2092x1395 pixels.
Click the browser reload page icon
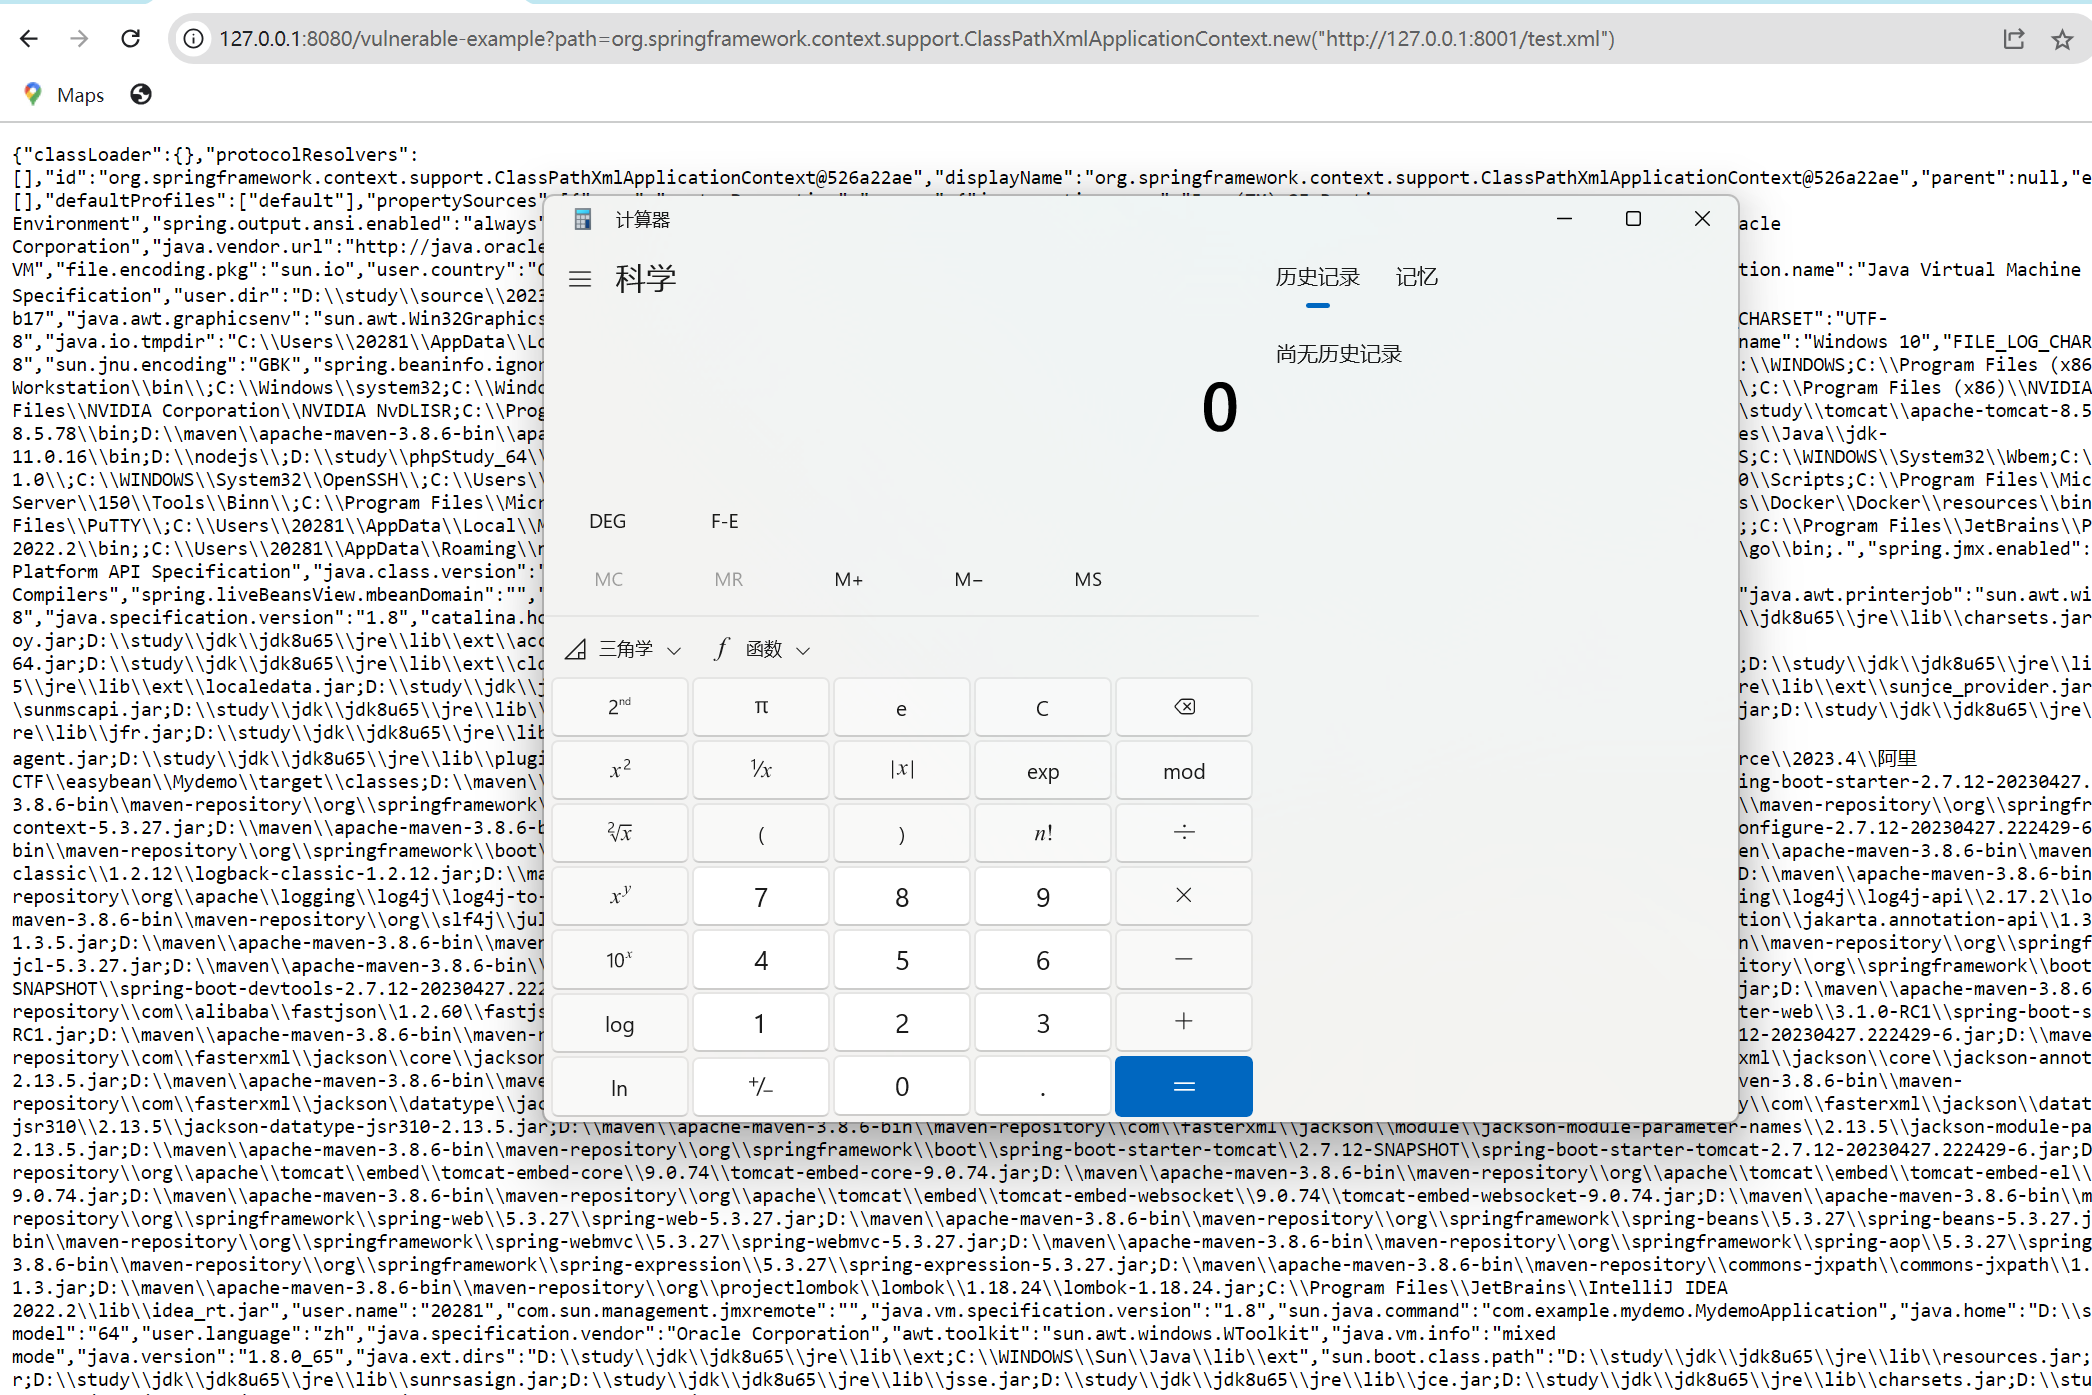point(130,39)
